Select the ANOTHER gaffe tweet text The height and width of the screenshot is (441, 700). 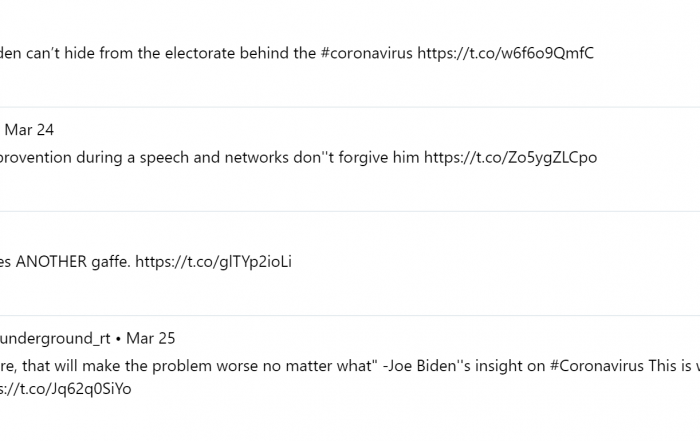tap(146, 262)
